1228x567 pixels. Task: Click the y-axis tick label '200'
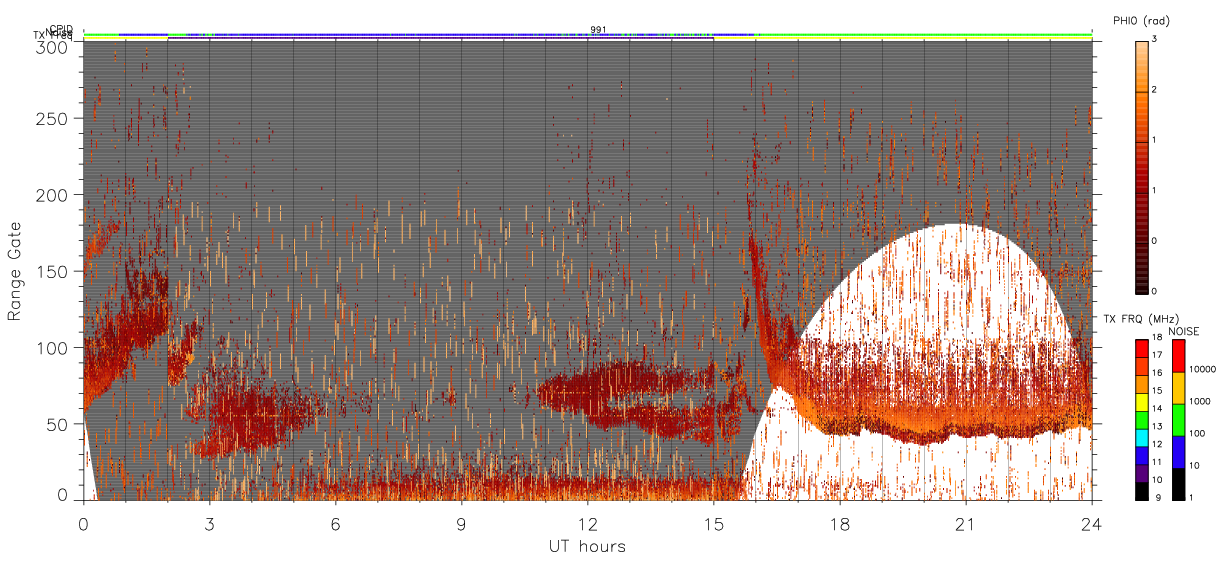tap(53, 195)
